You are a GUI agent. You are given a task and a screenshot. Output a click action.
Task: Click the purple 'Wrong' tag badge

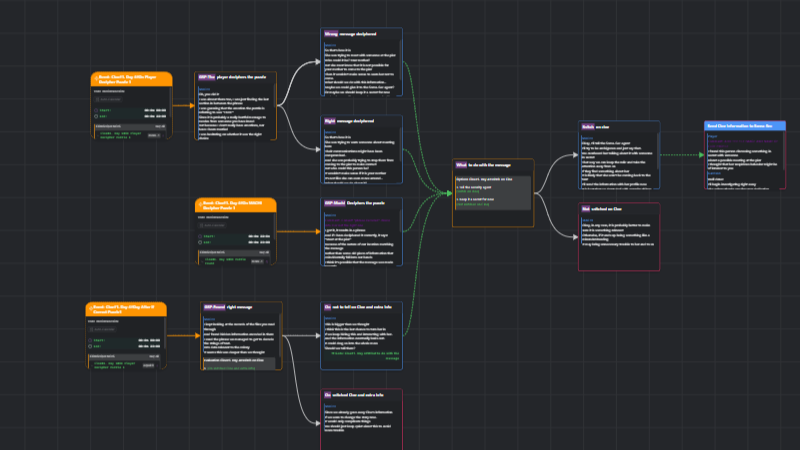click(x=331, y=34)
